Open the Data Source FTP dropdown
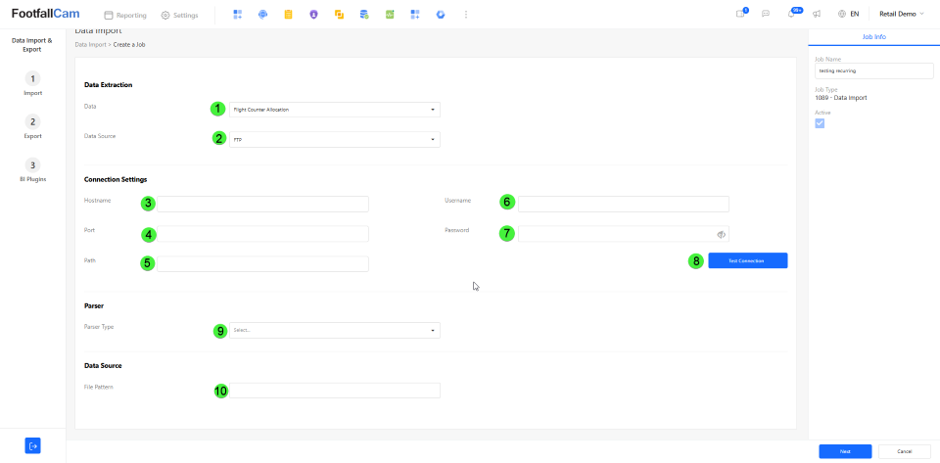The height and width of the screenshot is (463, 940). pos(335,140)
